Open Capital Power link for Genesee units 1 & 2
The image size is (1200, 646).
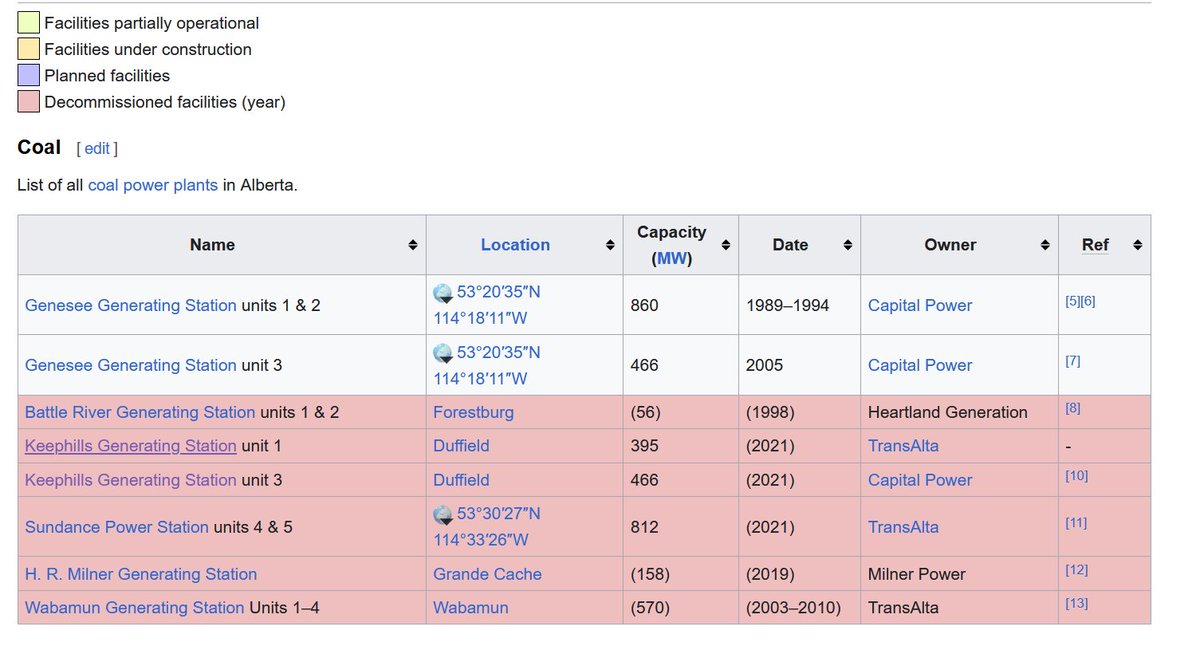pos(920,305)
